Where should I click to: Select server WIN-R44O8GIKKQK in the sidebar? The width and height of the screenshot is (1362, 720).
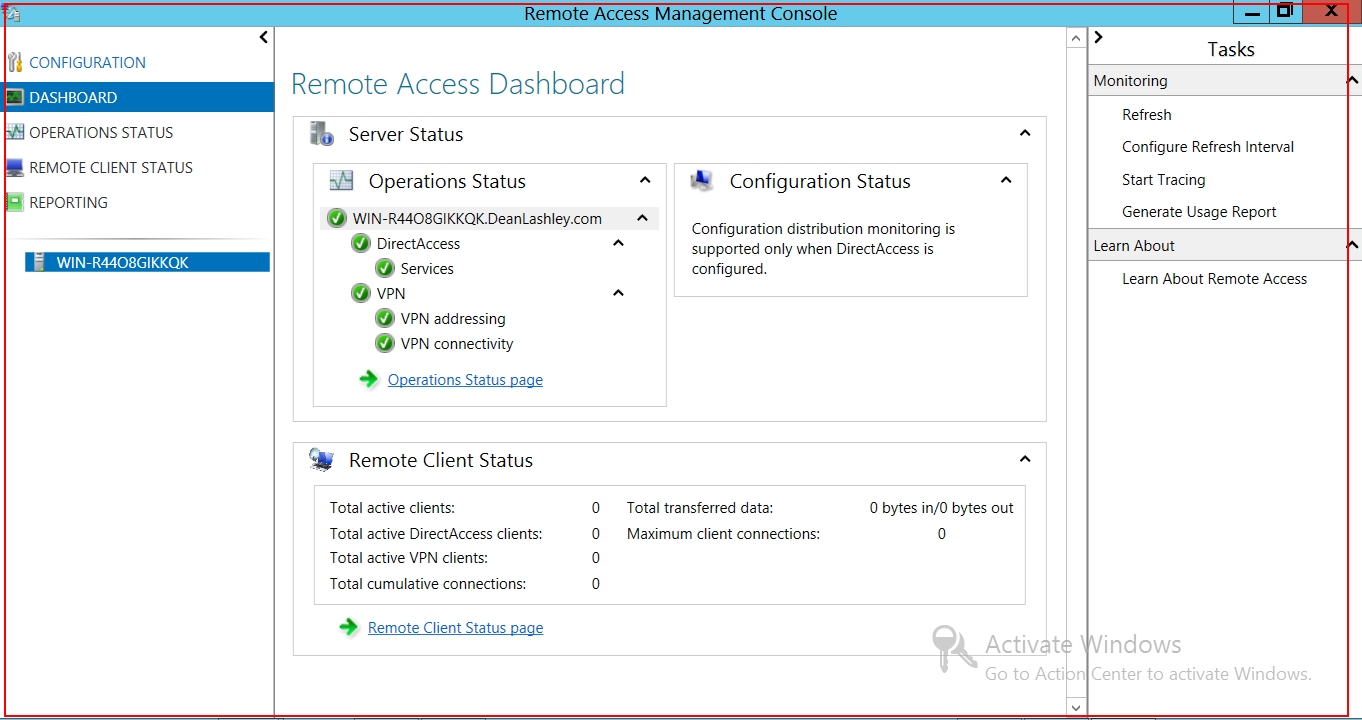(x=148, y=262)
